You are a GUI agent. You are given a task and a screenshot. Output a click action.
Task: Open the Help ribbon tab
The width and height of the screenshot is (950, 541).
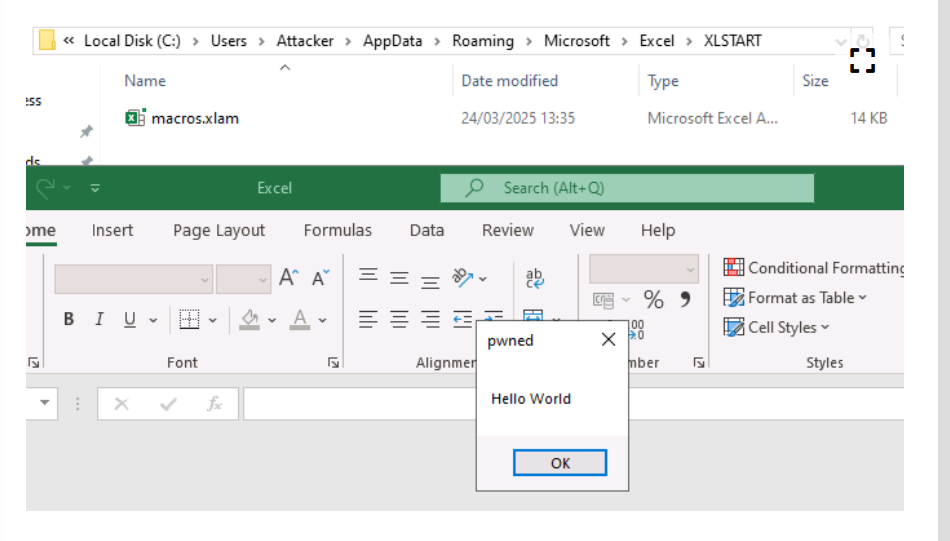[658, 230]
